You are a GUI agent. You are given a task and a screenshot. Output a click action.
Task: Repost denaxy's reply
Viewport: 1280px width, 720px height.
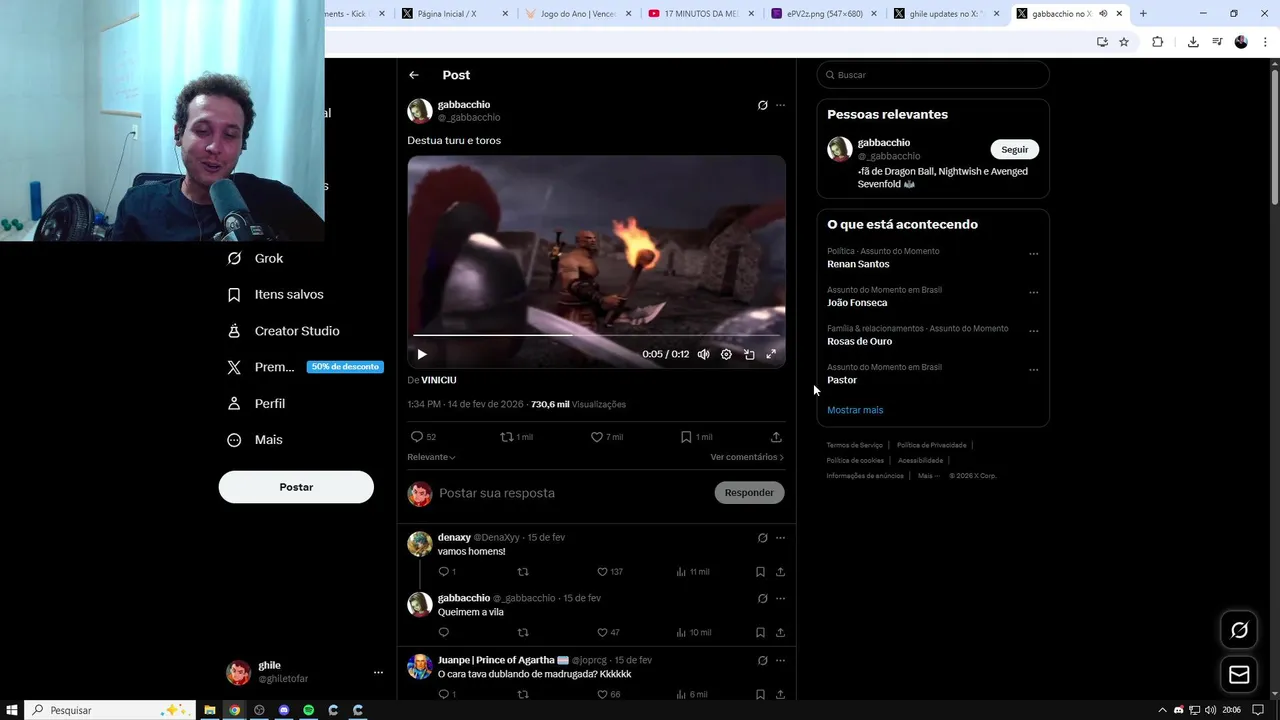(x=523, y=572)
